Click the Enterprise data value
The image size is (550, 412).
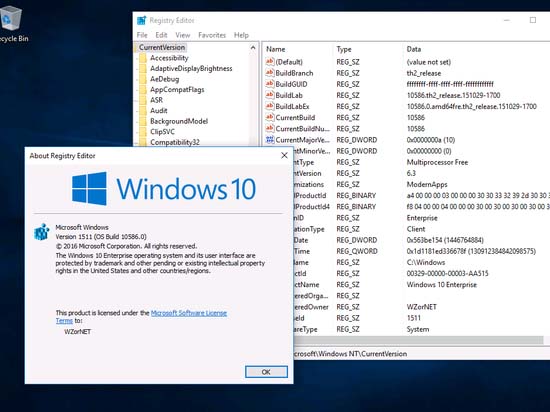point(422,218)
